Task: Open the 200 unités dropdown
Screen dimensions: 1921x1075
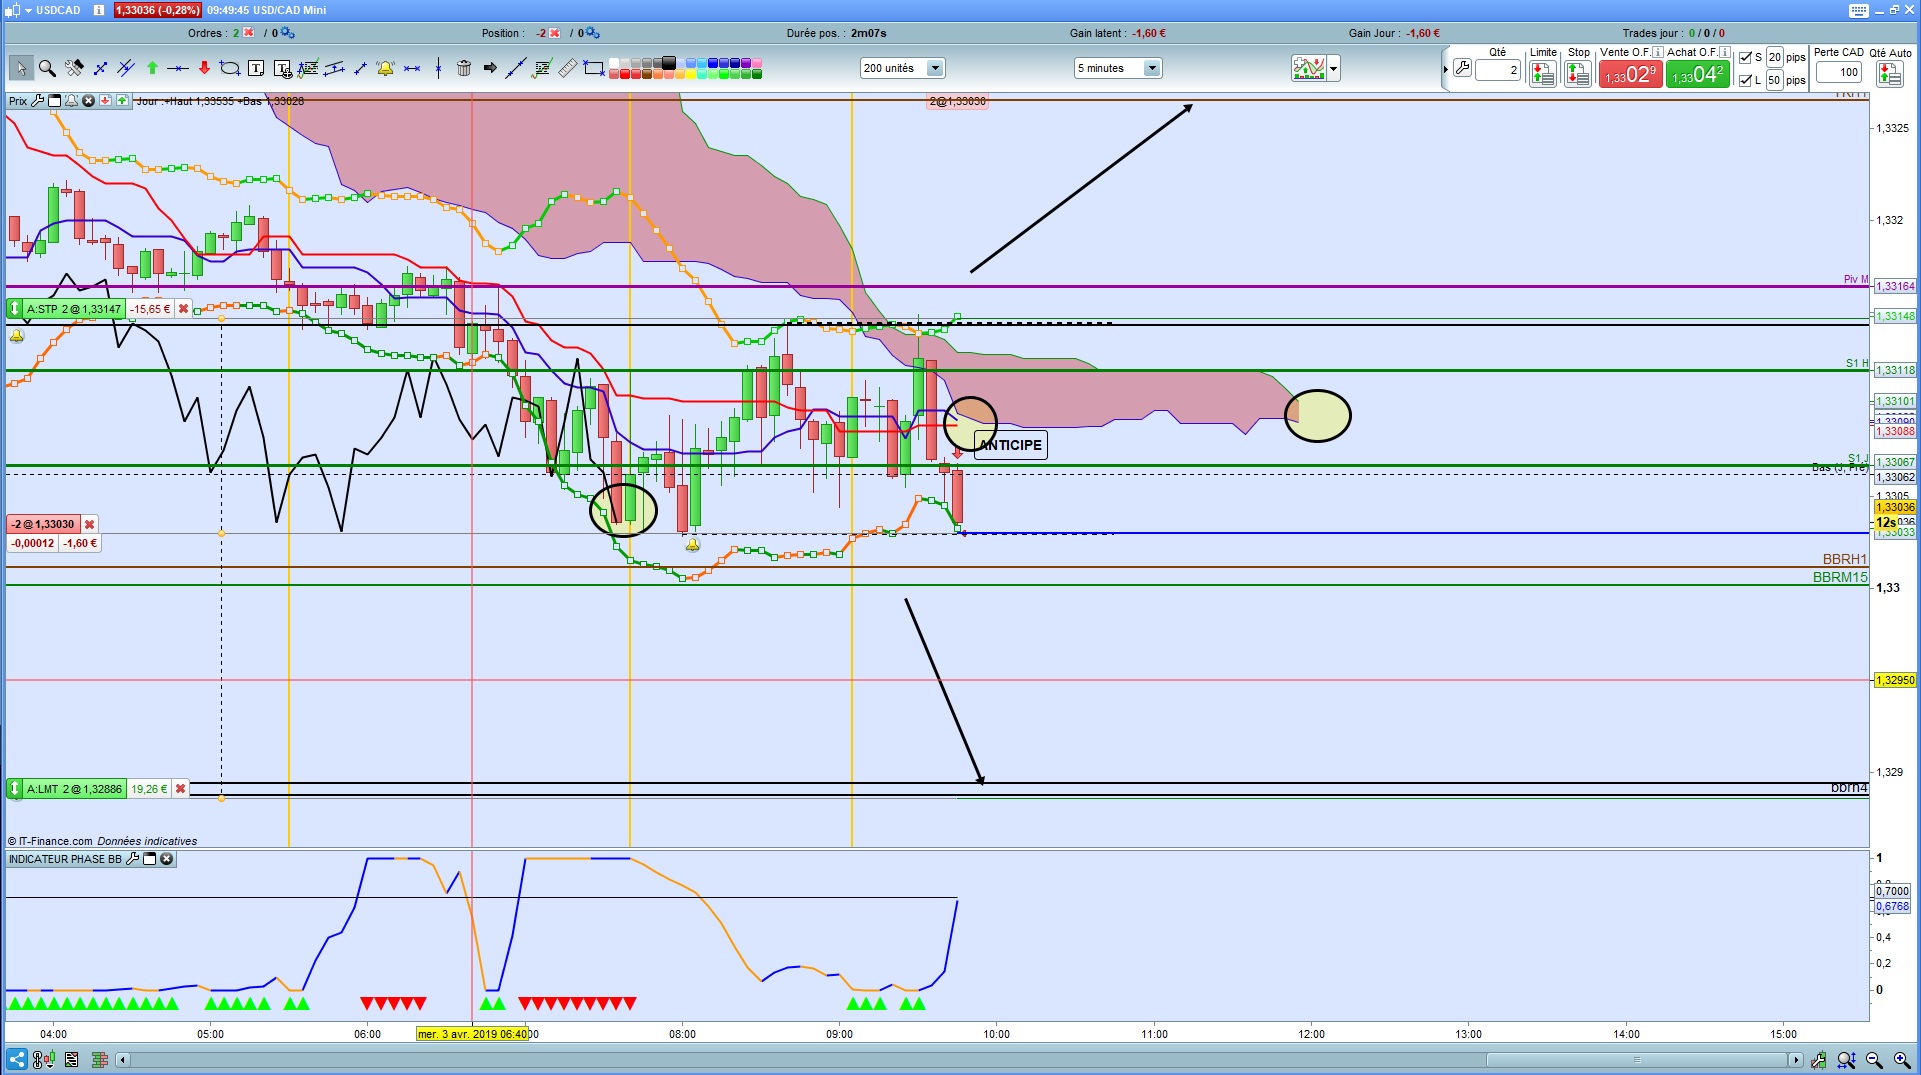Action: (x=902, y=68)
